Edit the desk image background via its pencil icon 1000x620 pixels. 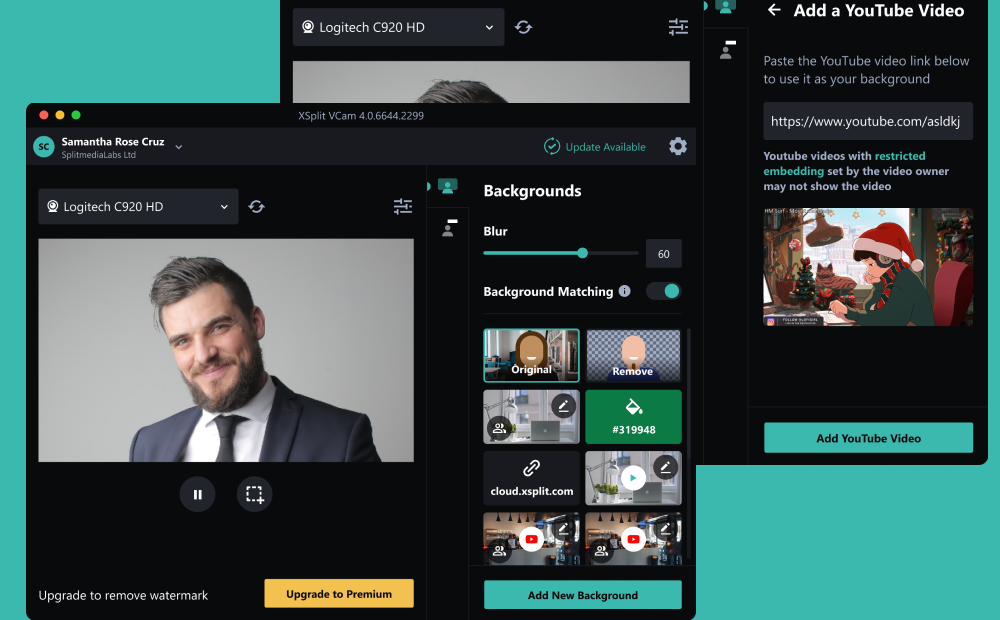563,406
